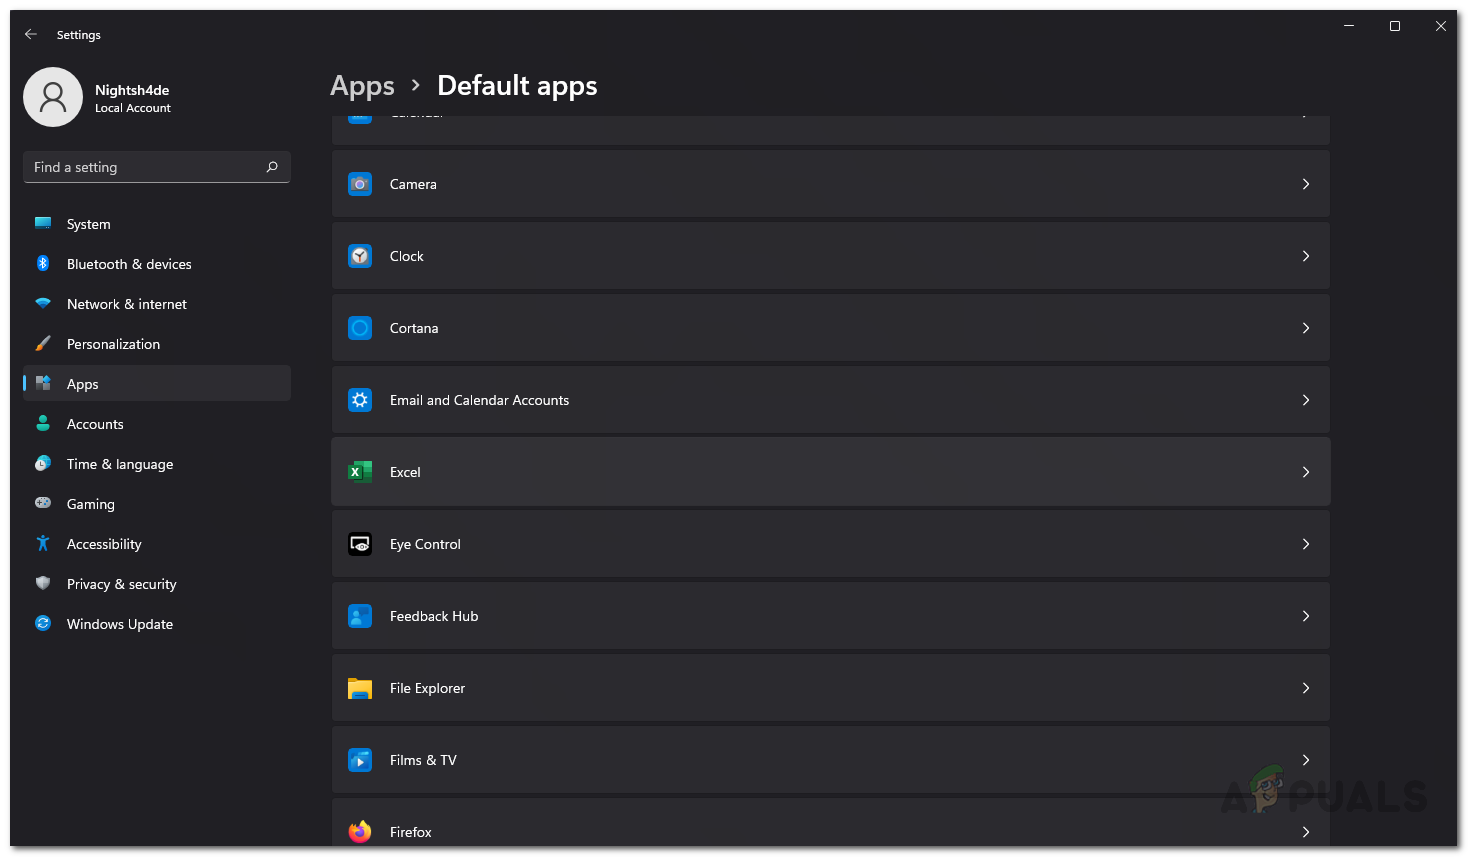Expand the Feedback Hub row chevron

coord(1306,616)
